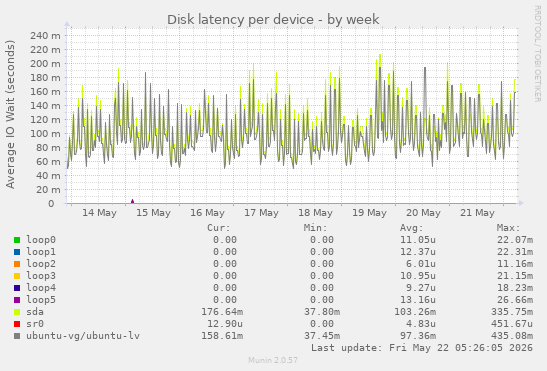Select the 'loop4' legend label
This screenshot has height=371, width=547.
pos(41,288)
